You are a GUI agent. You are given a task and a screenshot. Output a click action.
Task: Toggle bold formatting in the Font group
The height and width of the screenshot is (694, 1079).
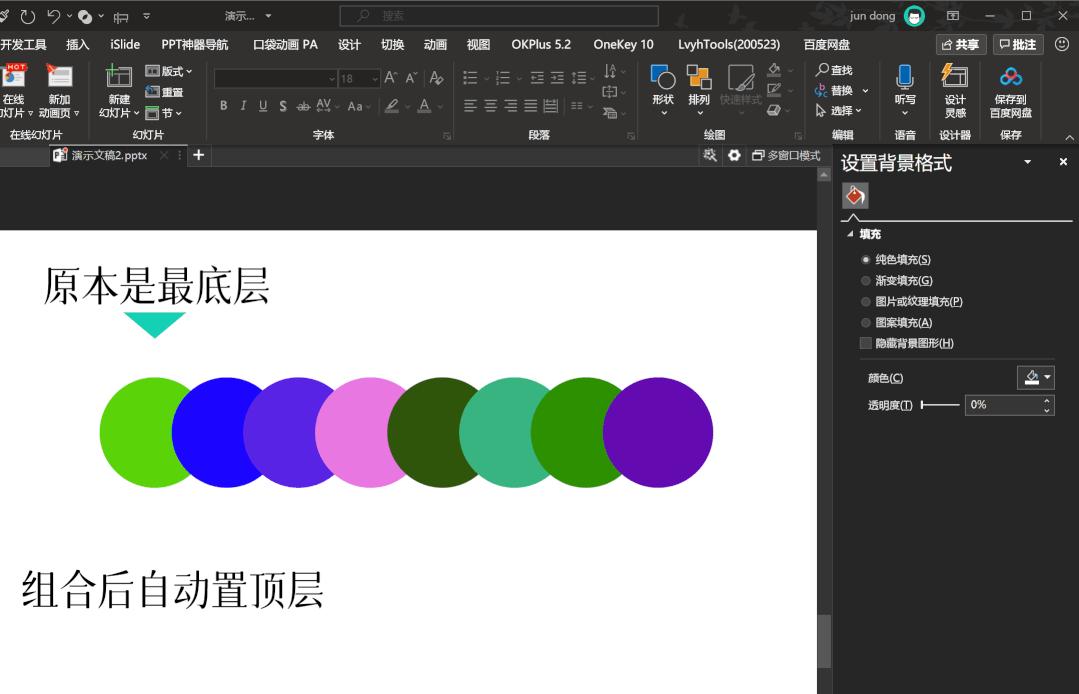point(223,104)
